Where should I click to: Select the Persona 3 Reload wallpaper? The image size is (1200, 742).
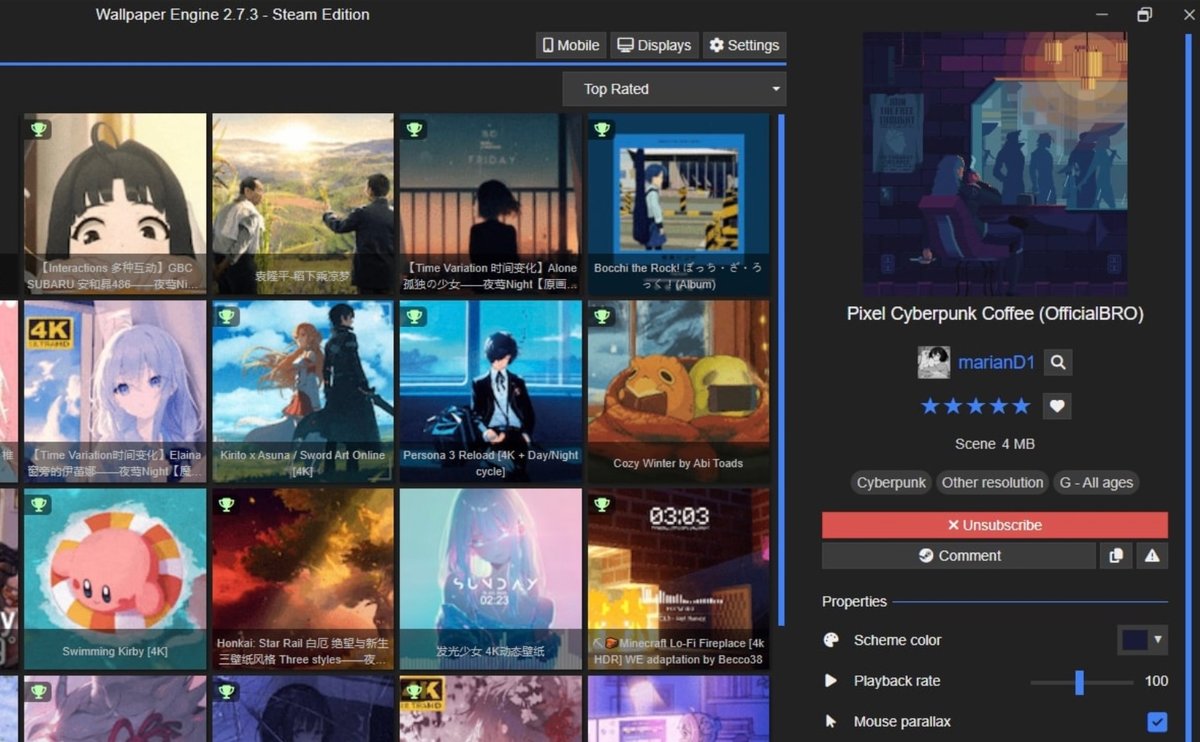(491, 392)
